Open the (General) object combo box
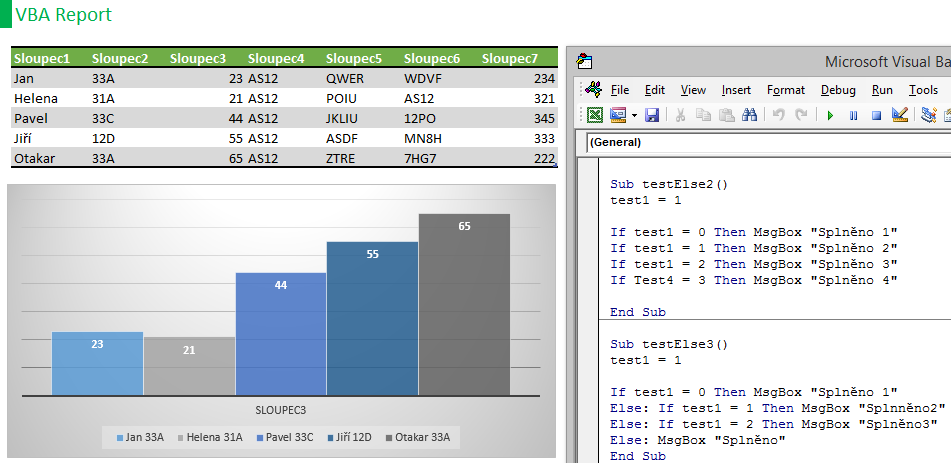This screenshot has width=951, height=463. click(768, 143)
